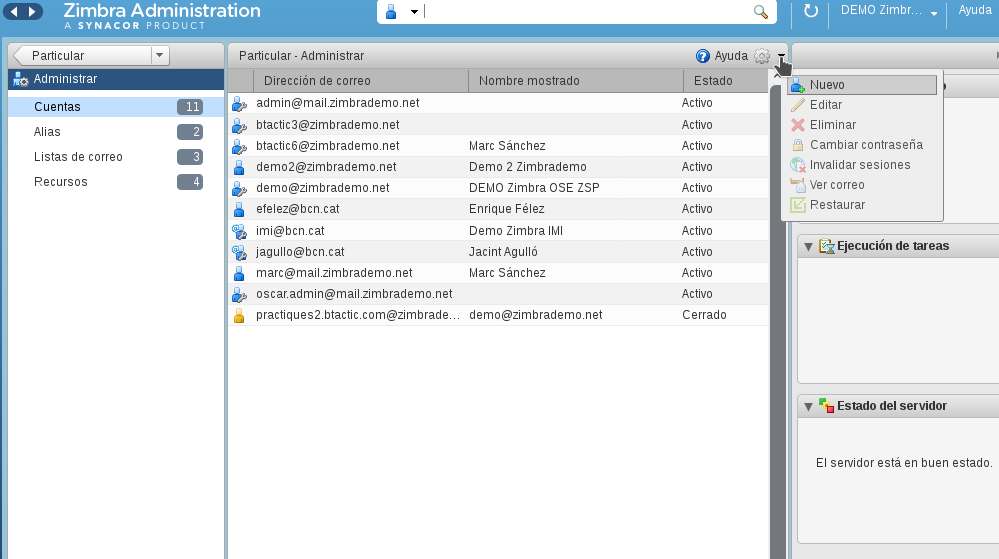Open the search type dropdown arrow

coord(414,12)
